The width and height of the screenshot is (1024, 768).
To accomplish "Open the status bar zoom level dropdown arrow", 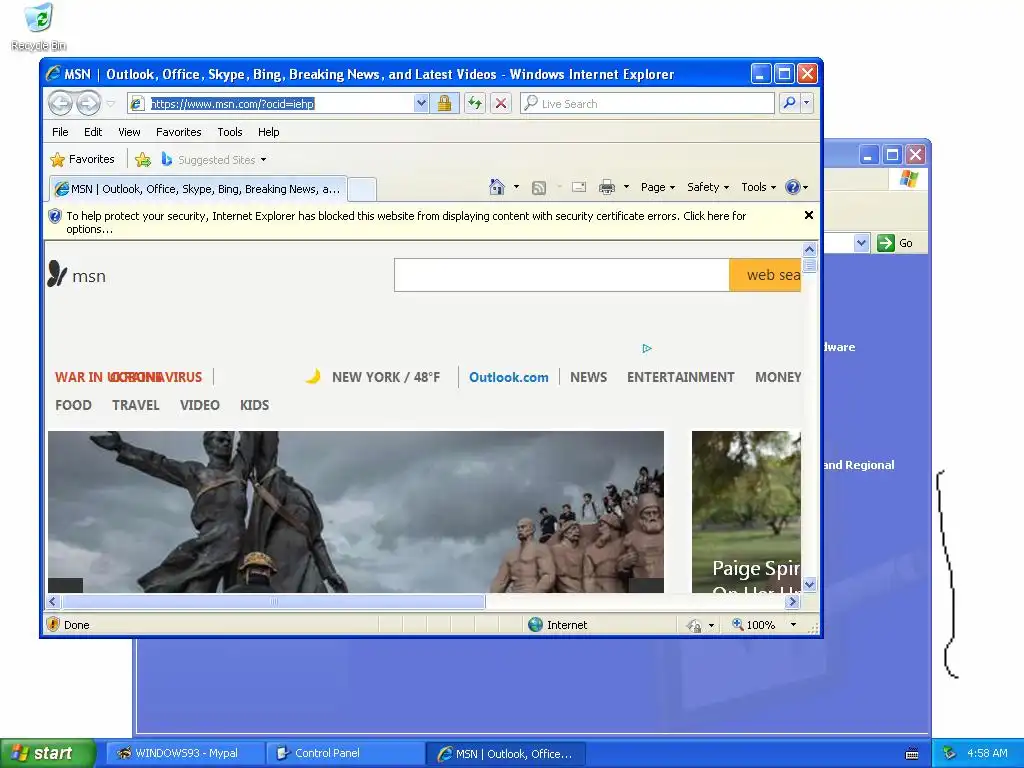I will pos(793,625).
